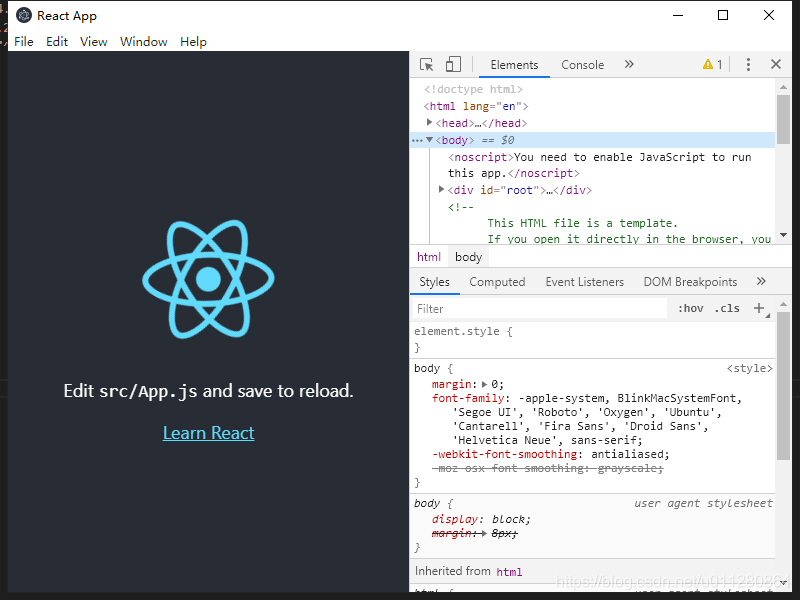Click the struck-through -moz-osx-font-smoothing line

coord(547,468)
